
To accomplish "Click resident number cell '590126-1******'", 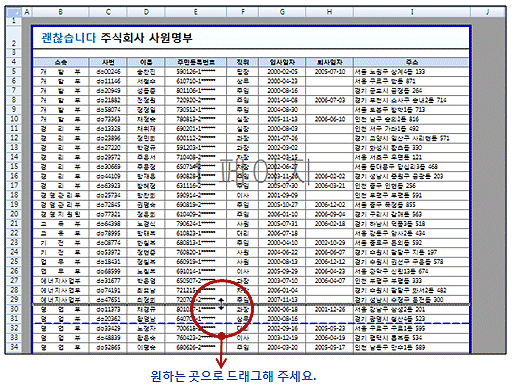I will [196, 72].
